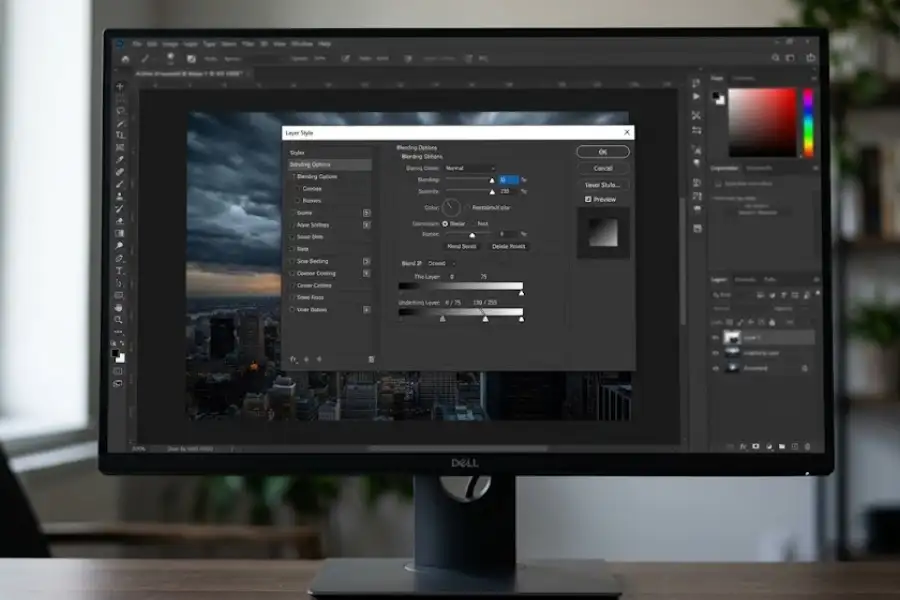Open the color picker circle in Blending Options
Viewport: 900px width, 600px height.
(x=451, y=206)
